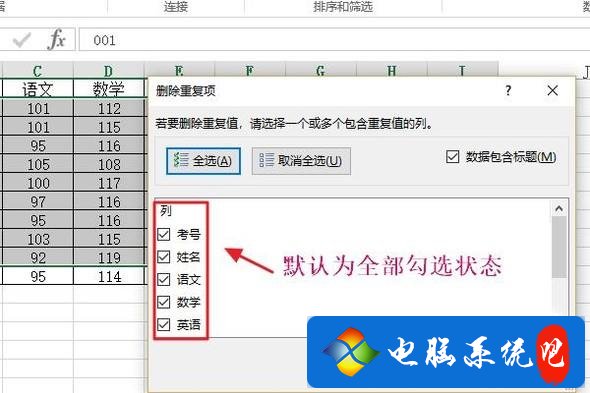Click the fx insert function icon

coord(56,40)
